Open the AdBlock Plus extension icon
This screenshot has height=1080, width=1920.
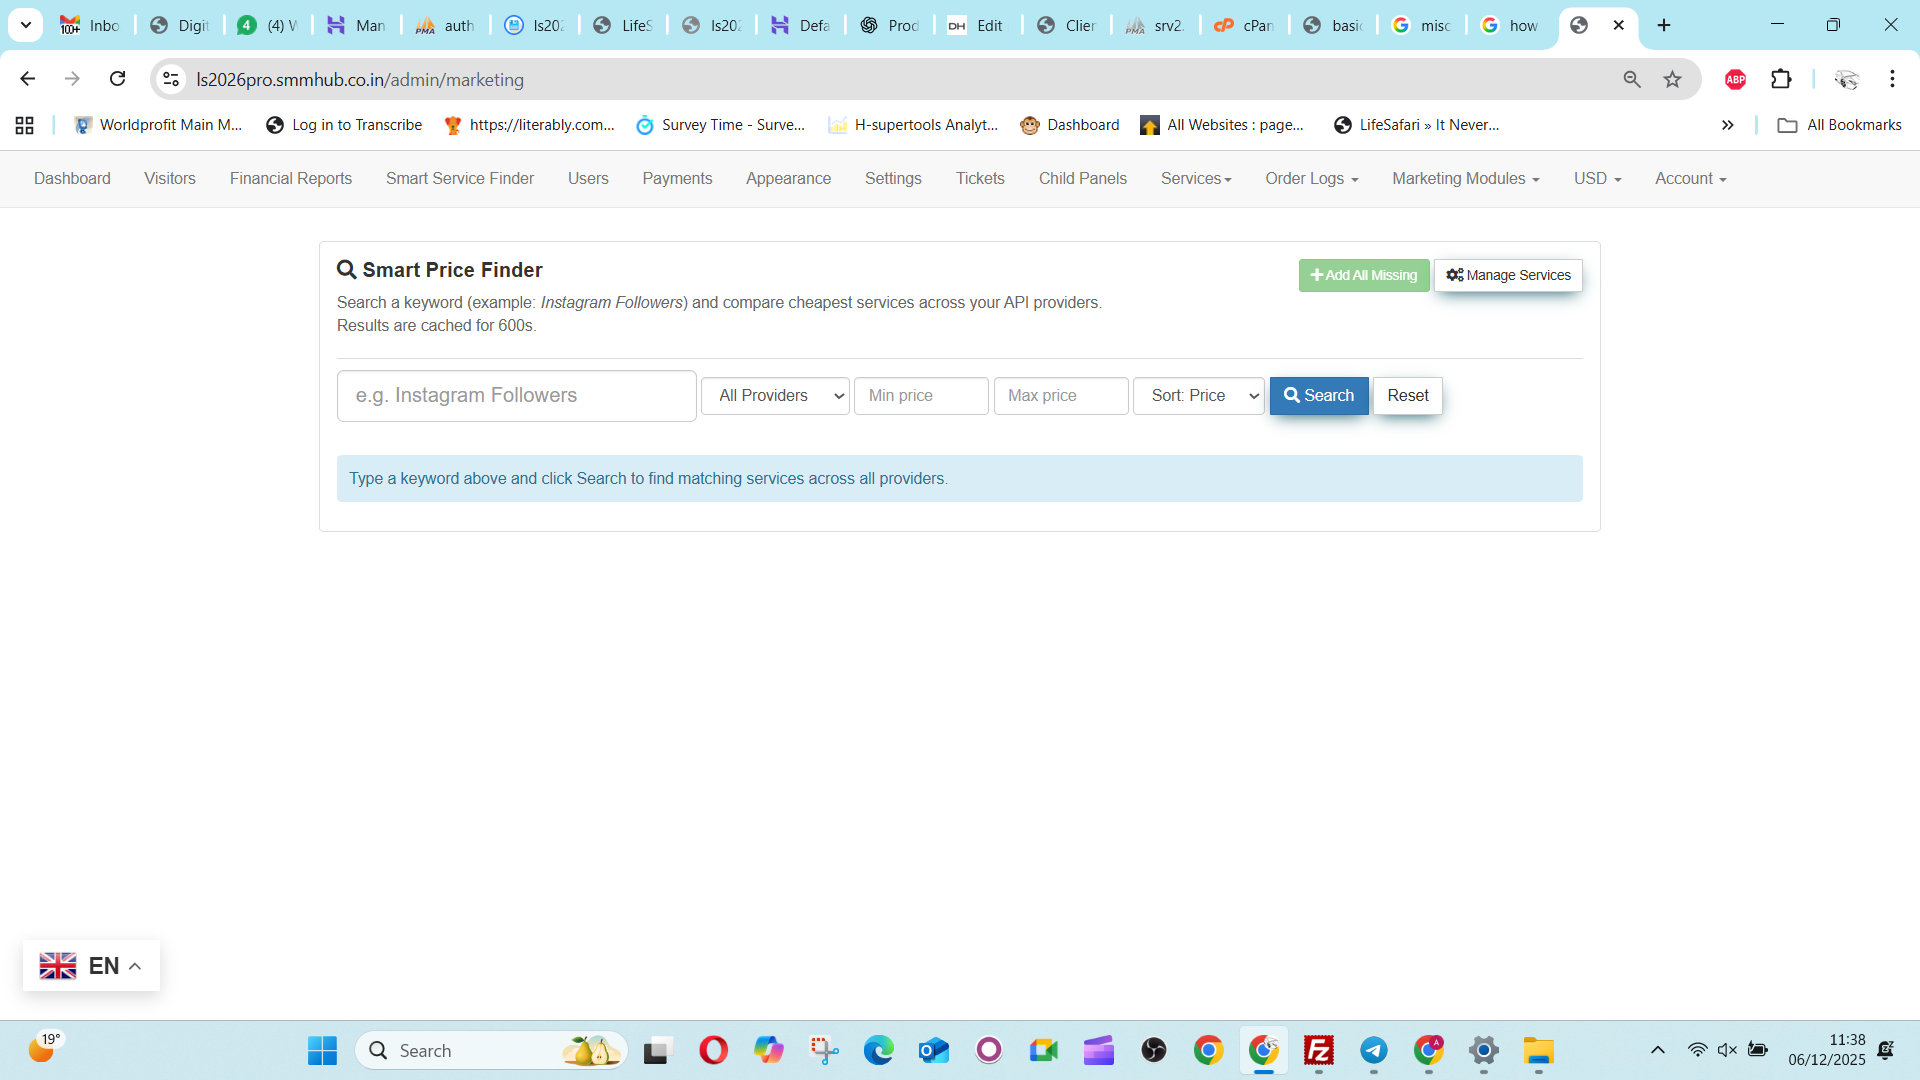point(1736,79)
